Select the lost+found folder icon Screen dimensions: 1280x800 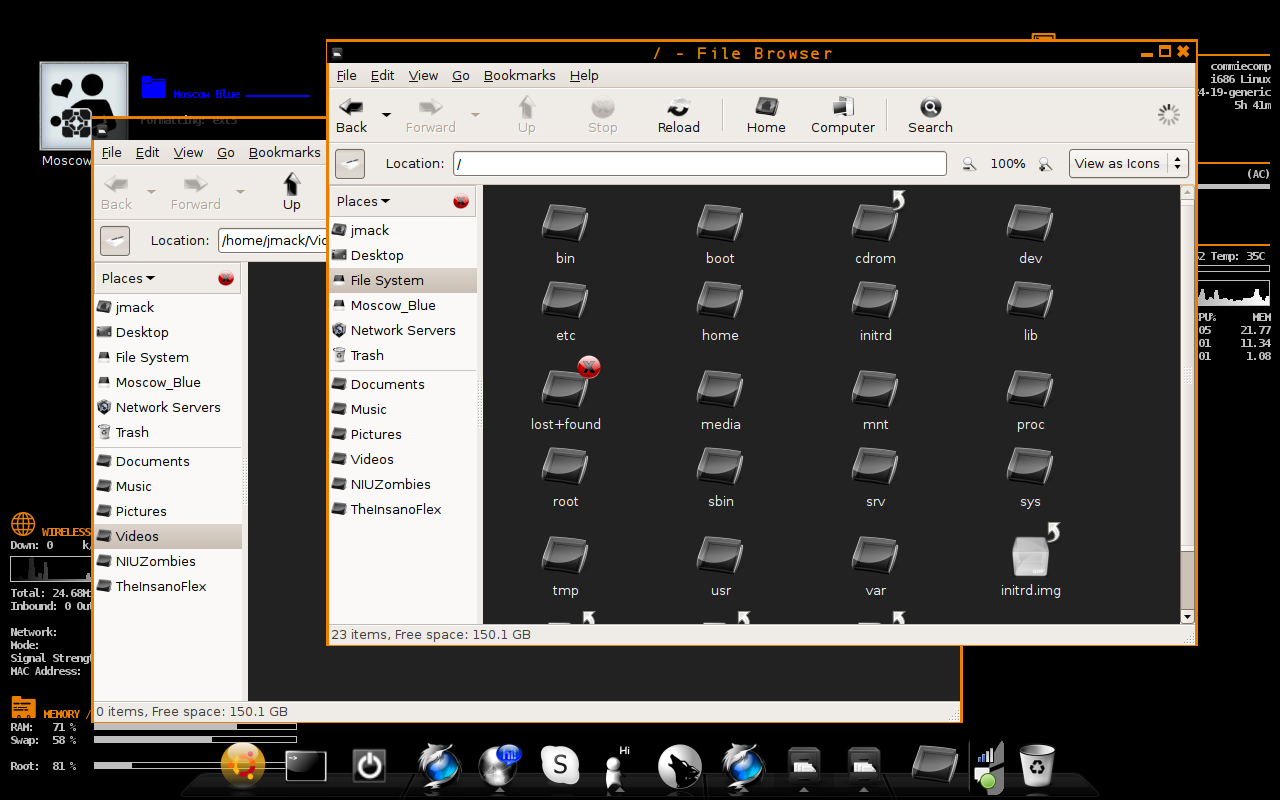coord(565,389)
